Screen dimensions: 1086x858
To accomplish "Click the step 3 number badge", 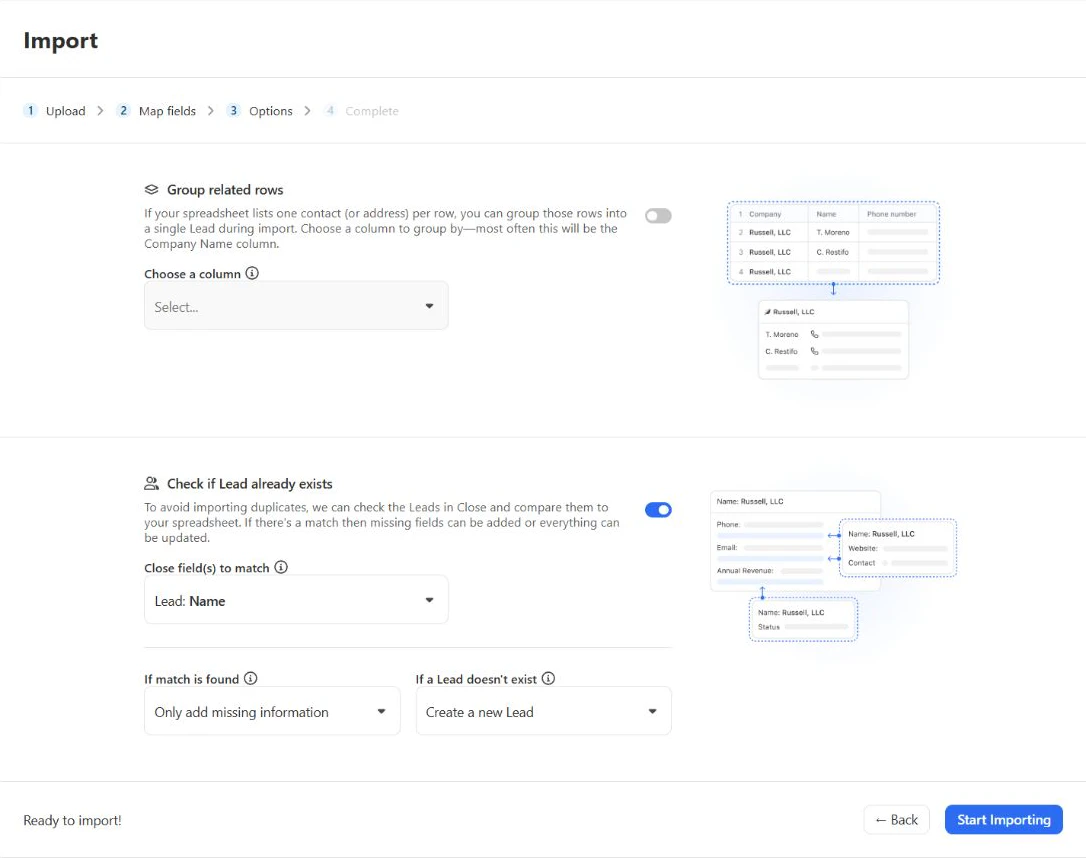I will coord(233,111).
